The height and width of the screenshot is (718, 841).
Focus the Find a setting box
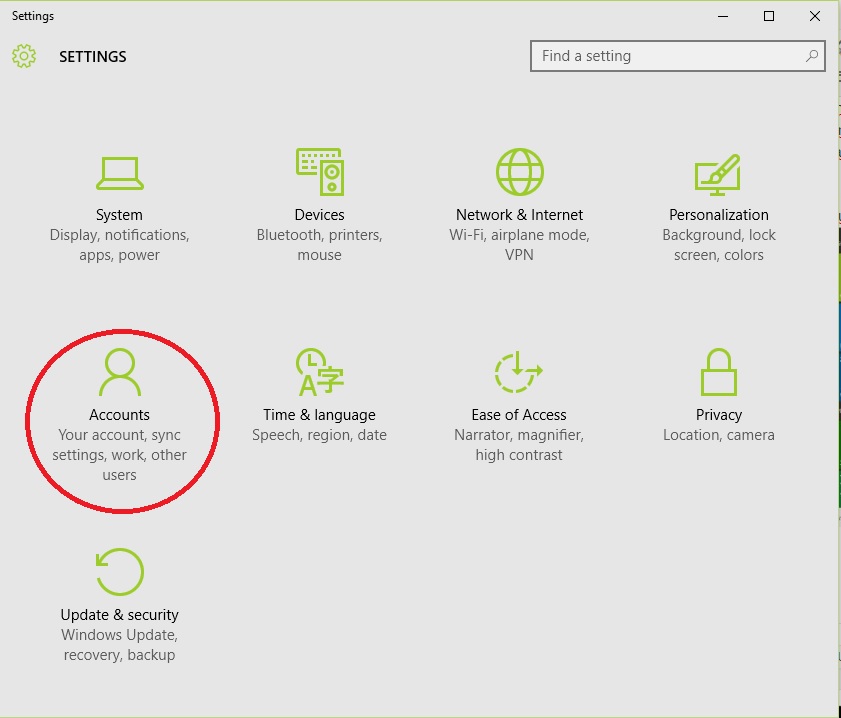tap(677, 56)
